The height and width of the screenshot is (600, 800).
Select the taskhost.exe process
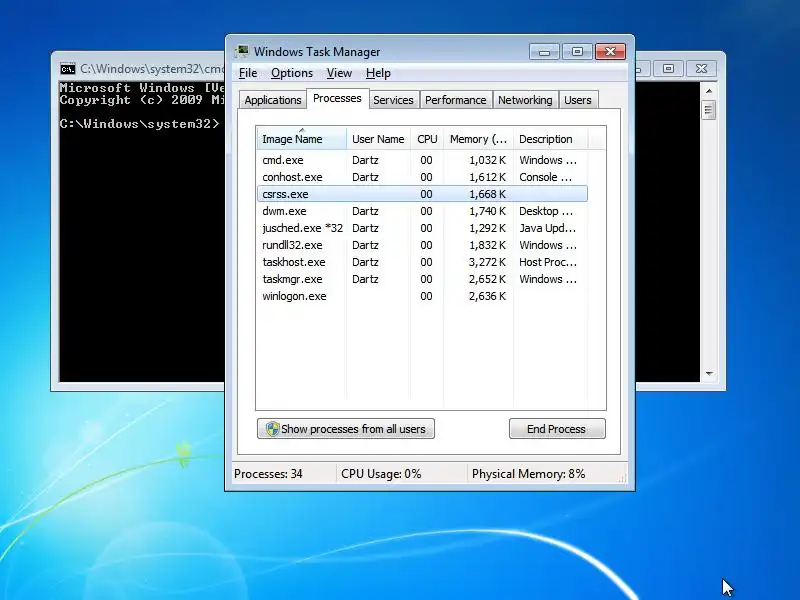pos(422,262)
